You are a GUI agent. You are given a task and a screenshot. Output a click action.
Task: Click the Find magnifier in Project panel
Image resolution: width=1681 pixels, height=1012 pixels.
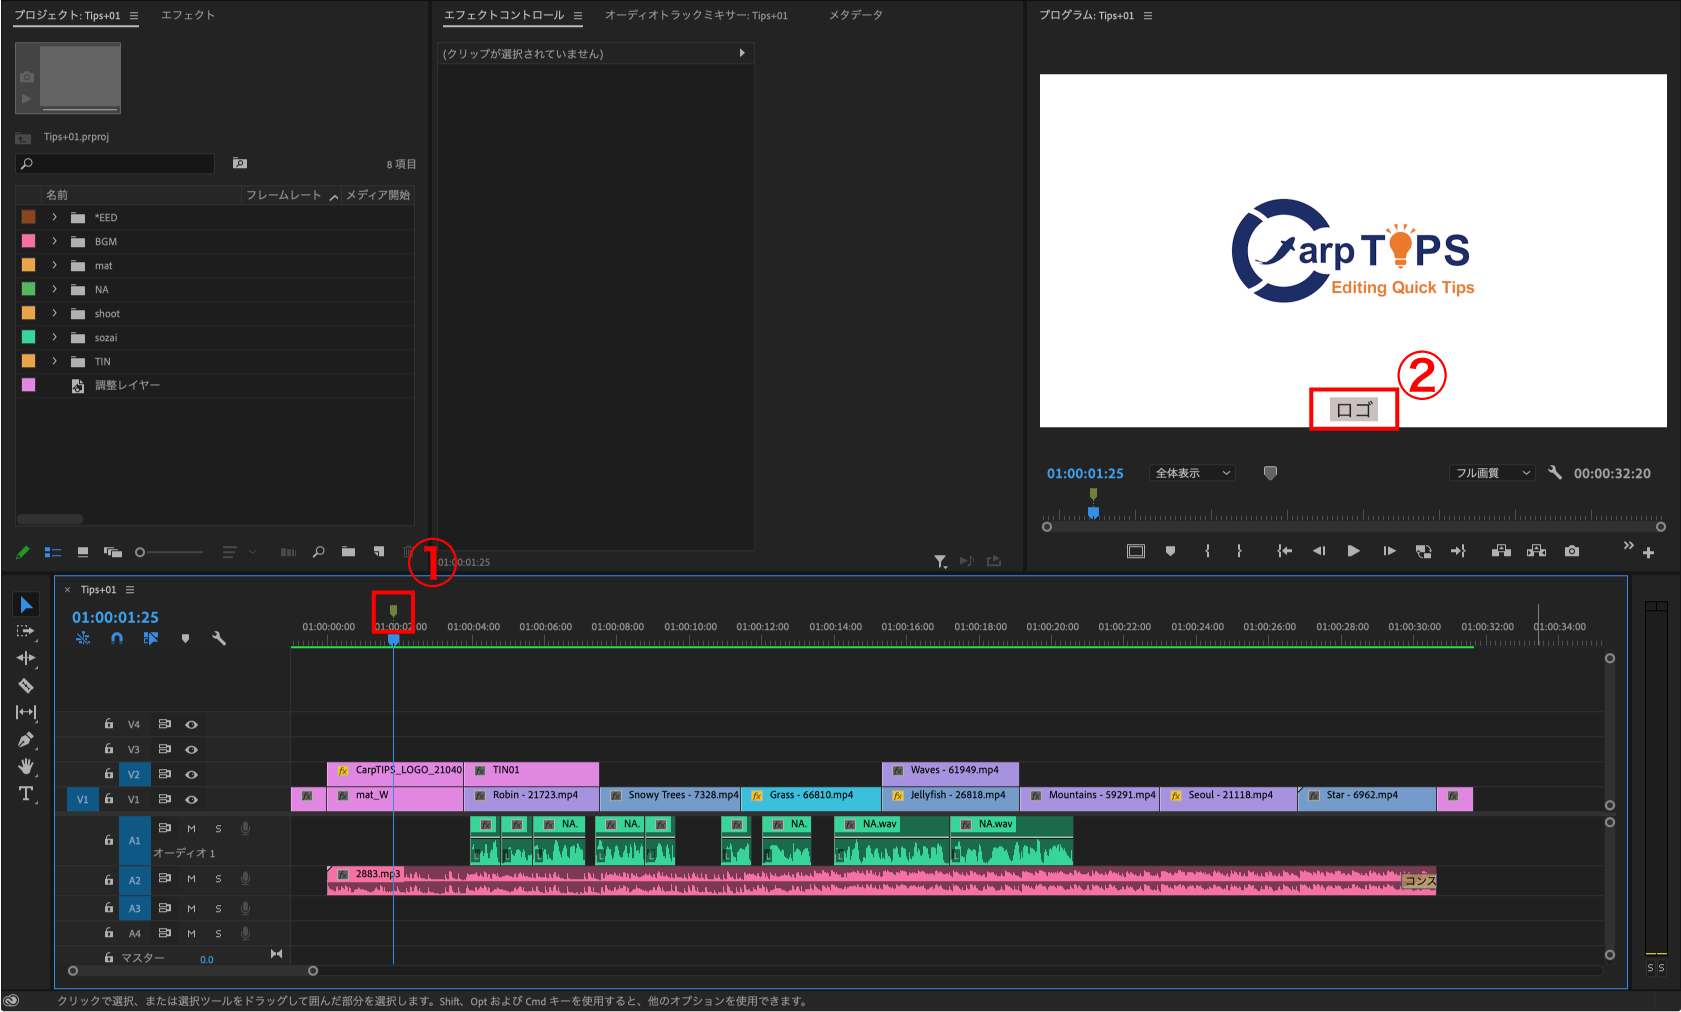318,552
